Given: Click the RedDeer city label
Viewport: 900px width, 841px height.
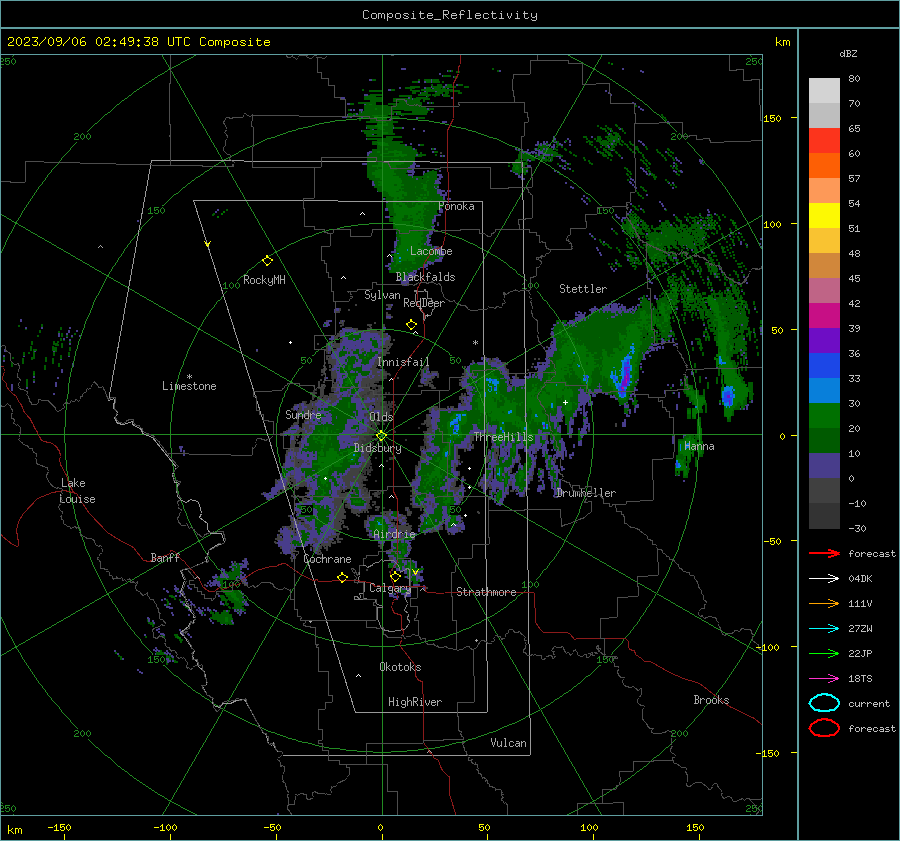Looking at the screenshot, I should [424, 303].
